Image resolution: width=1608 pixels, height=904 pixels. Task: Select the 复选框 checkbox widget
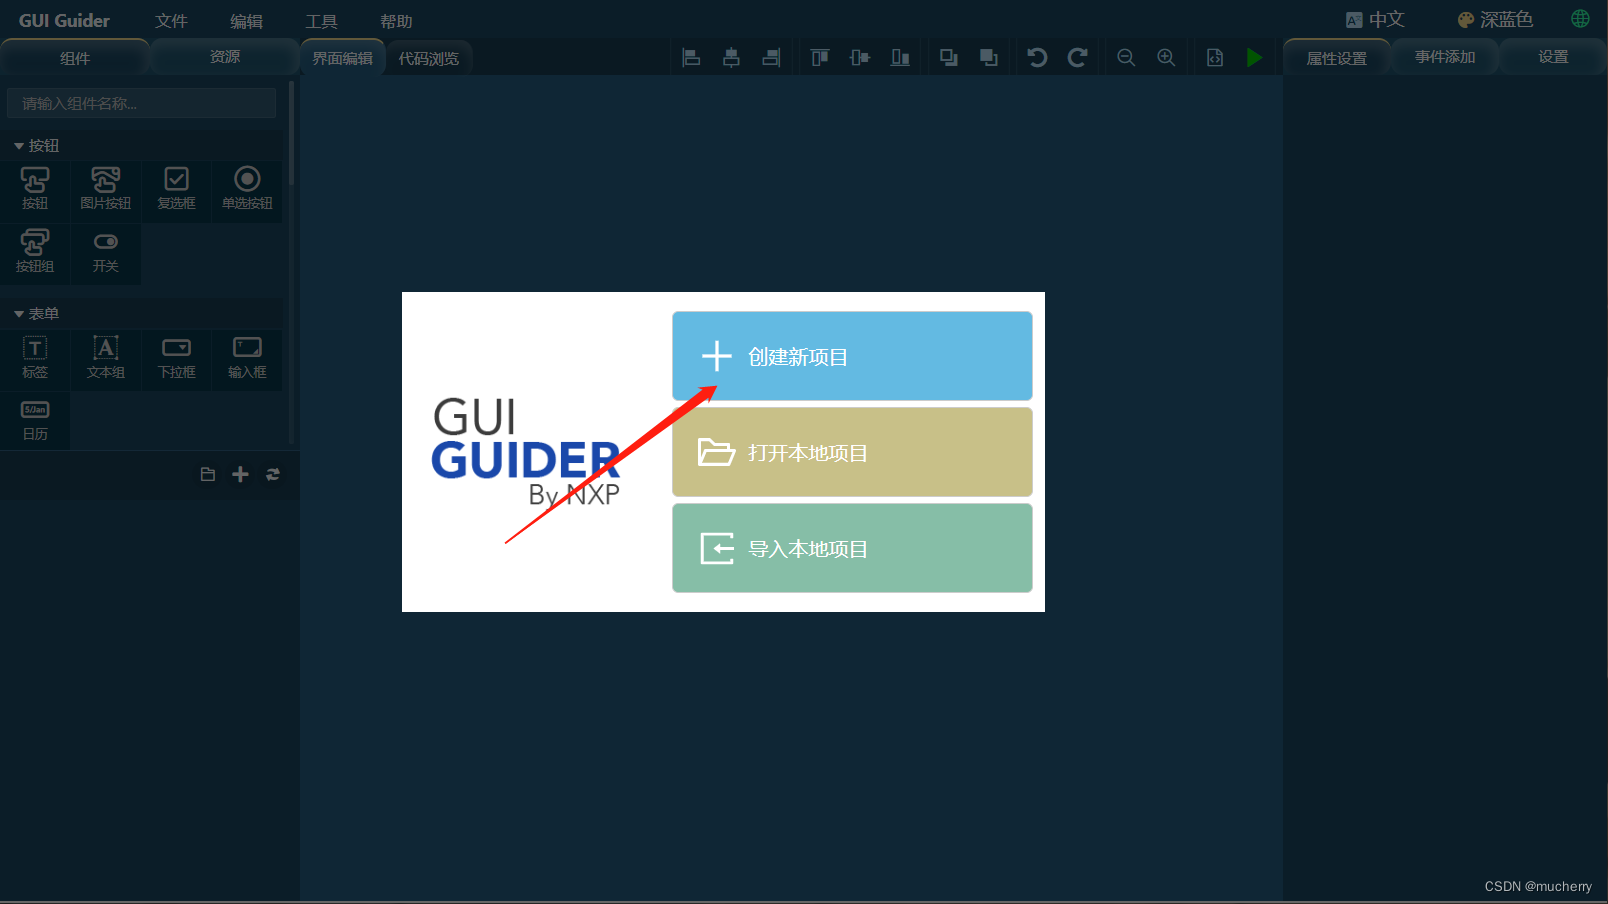click(176, 189)
